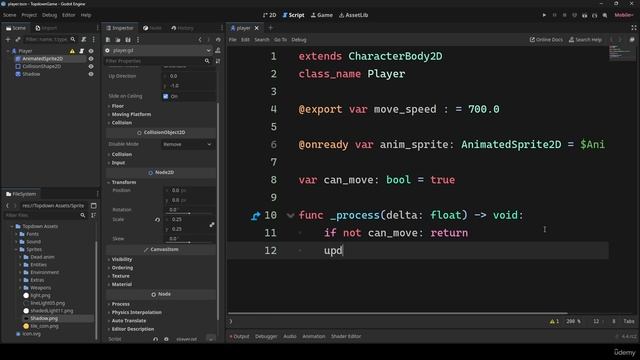This screenshot has width=640, height=360.
Task: Click the _process override arrow icon
Action: [x=256, y=216]
